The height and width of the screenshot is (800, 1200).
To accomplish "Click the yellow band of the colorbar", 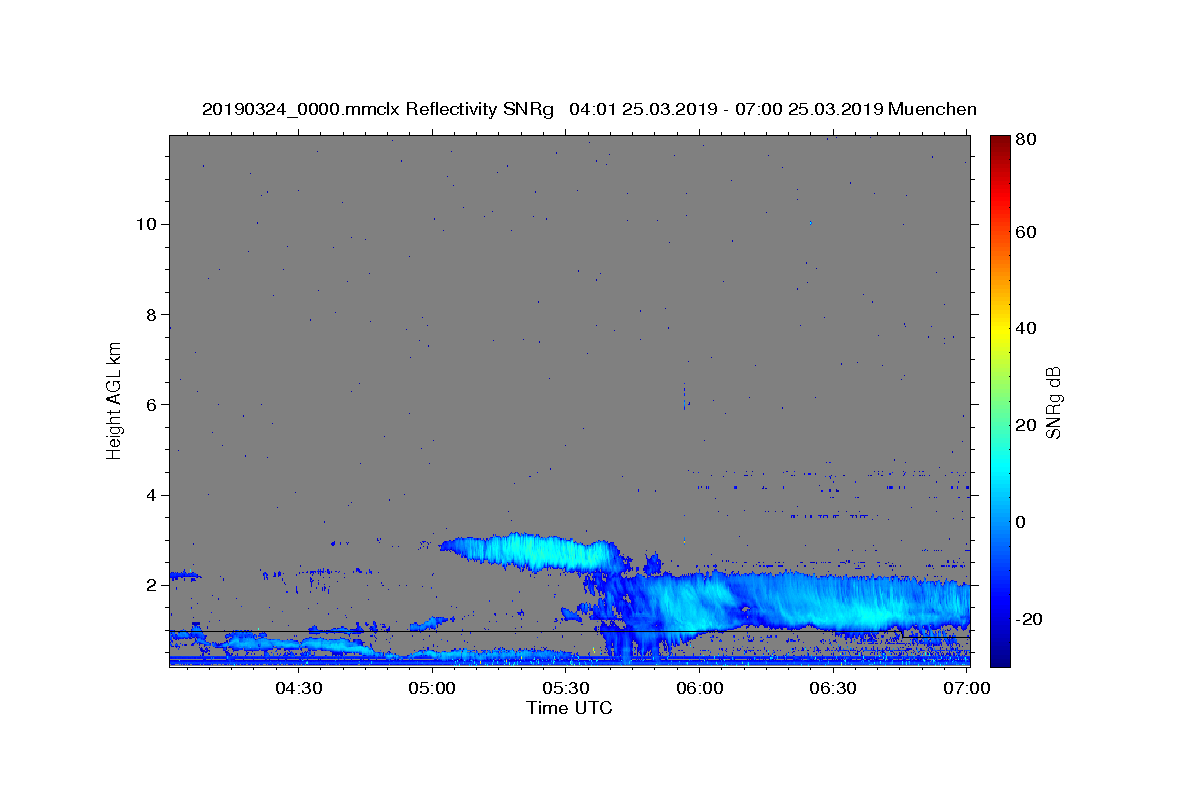I will 1000,330.
